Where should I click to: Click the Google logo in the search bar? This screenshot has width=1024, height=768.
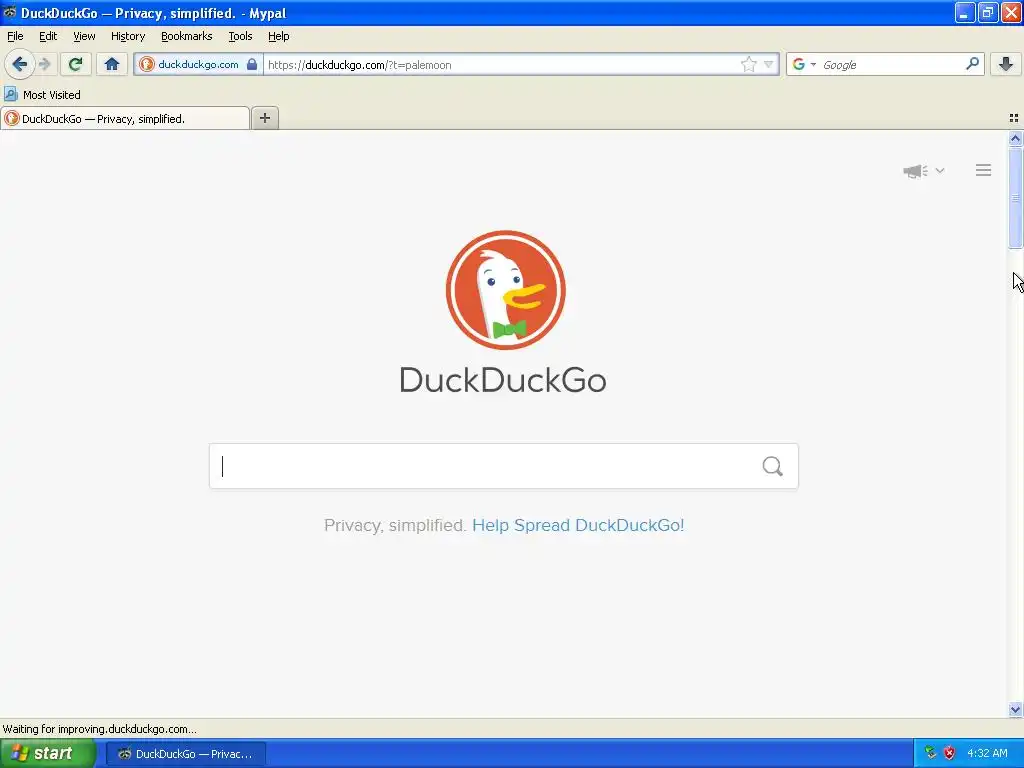pyautogui.click(x=799, y=64)
